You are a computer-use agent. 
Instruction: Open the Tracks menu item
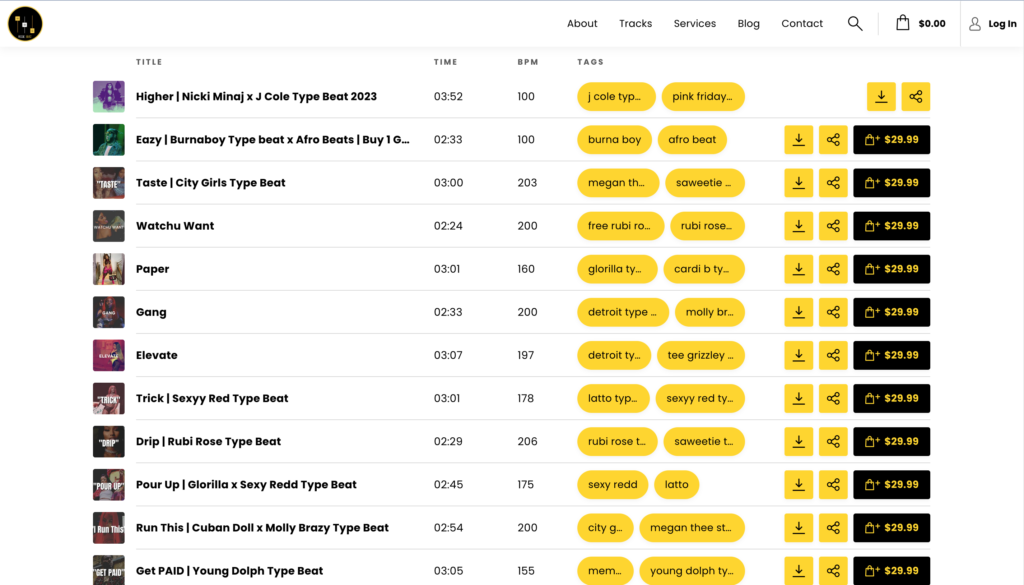pyautogui.click(x=635, y=23)
